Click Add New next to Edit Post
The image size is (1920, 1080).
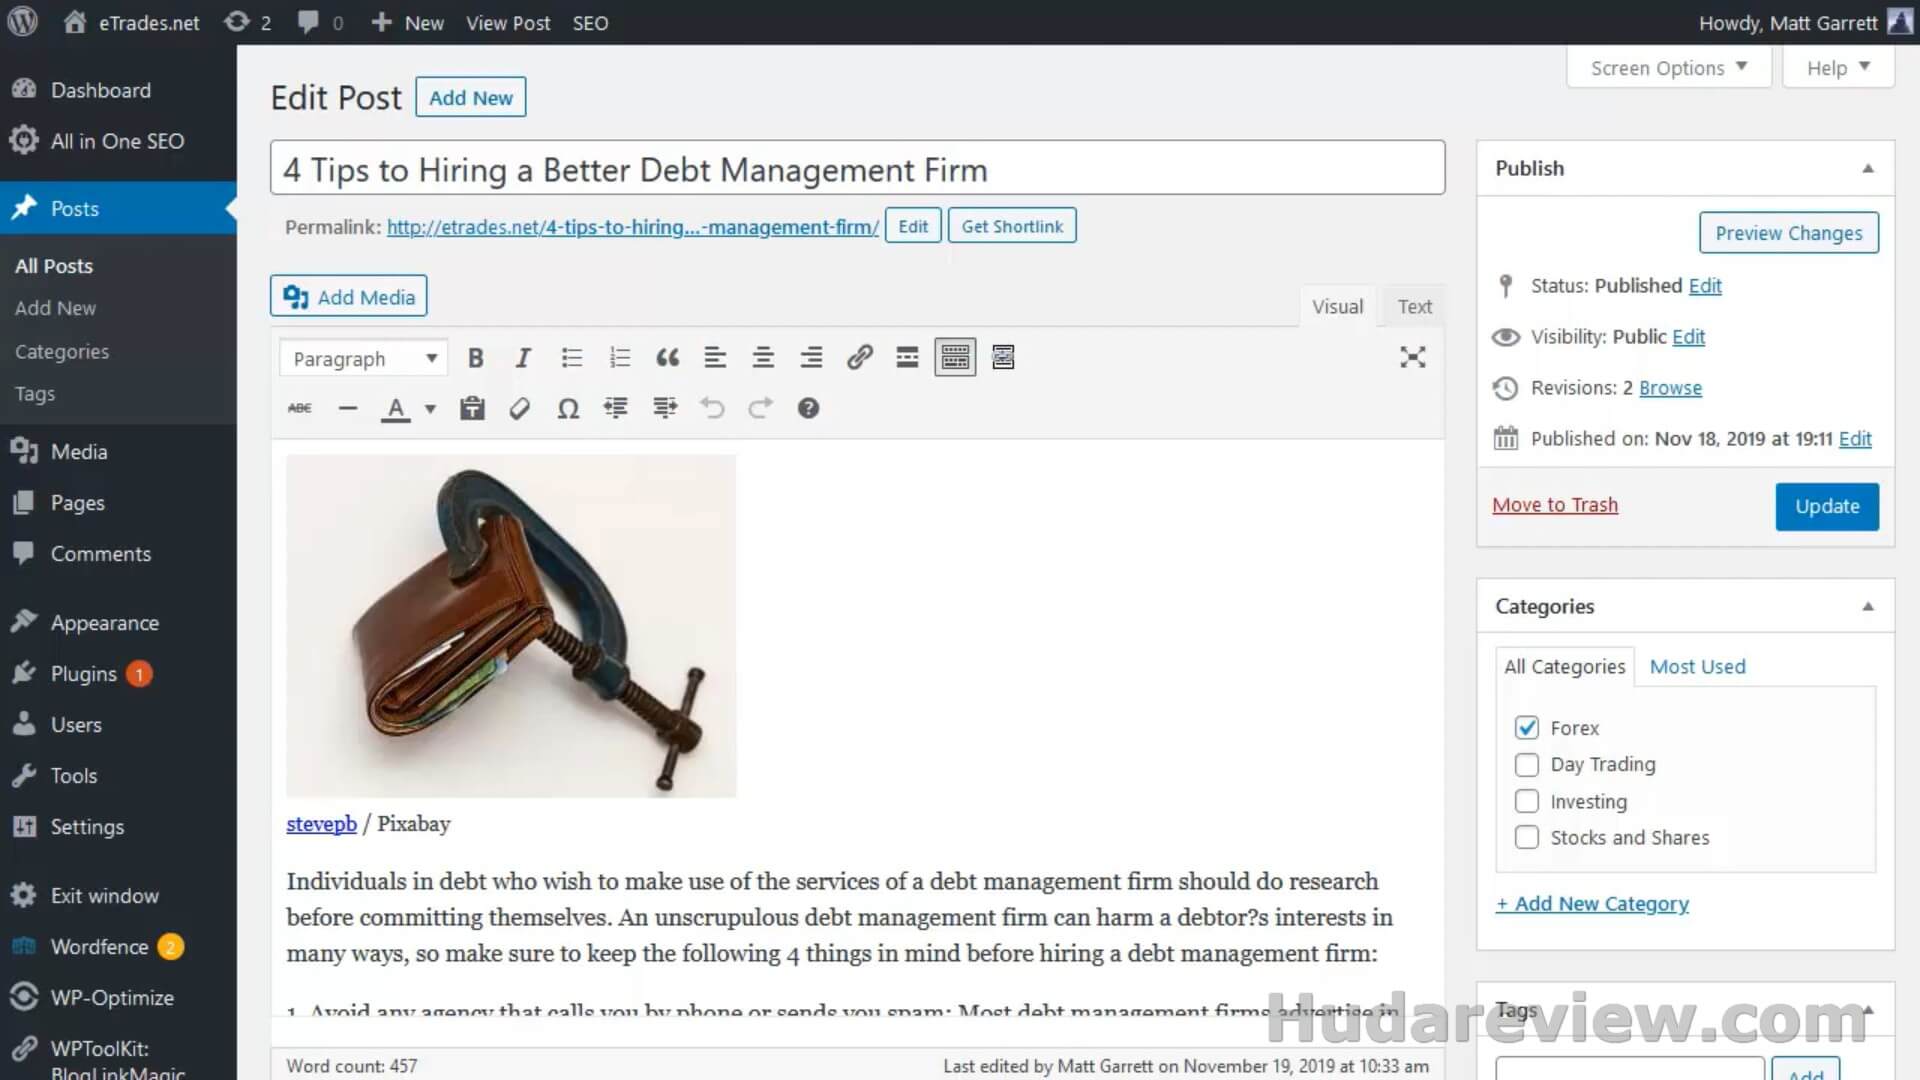click(470, 98)
